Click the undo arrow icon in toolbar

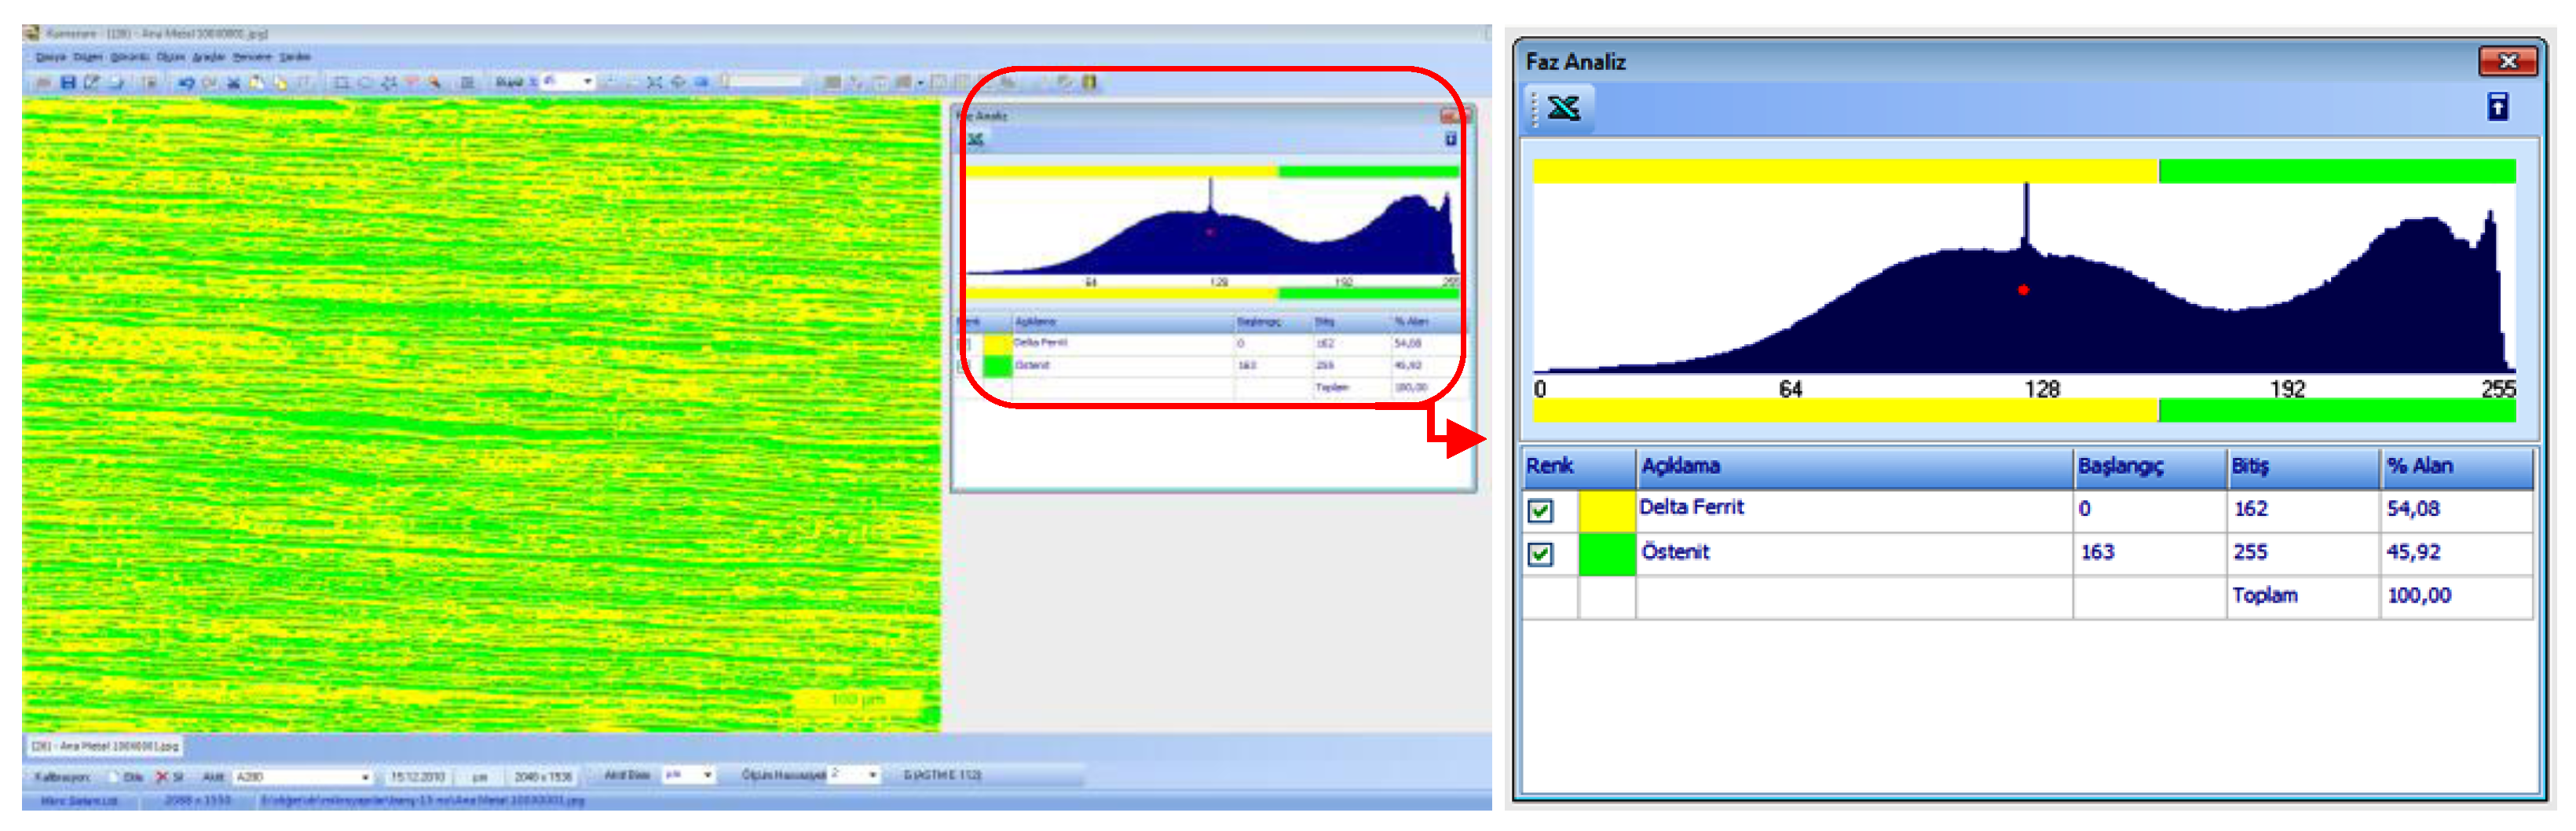185,82
